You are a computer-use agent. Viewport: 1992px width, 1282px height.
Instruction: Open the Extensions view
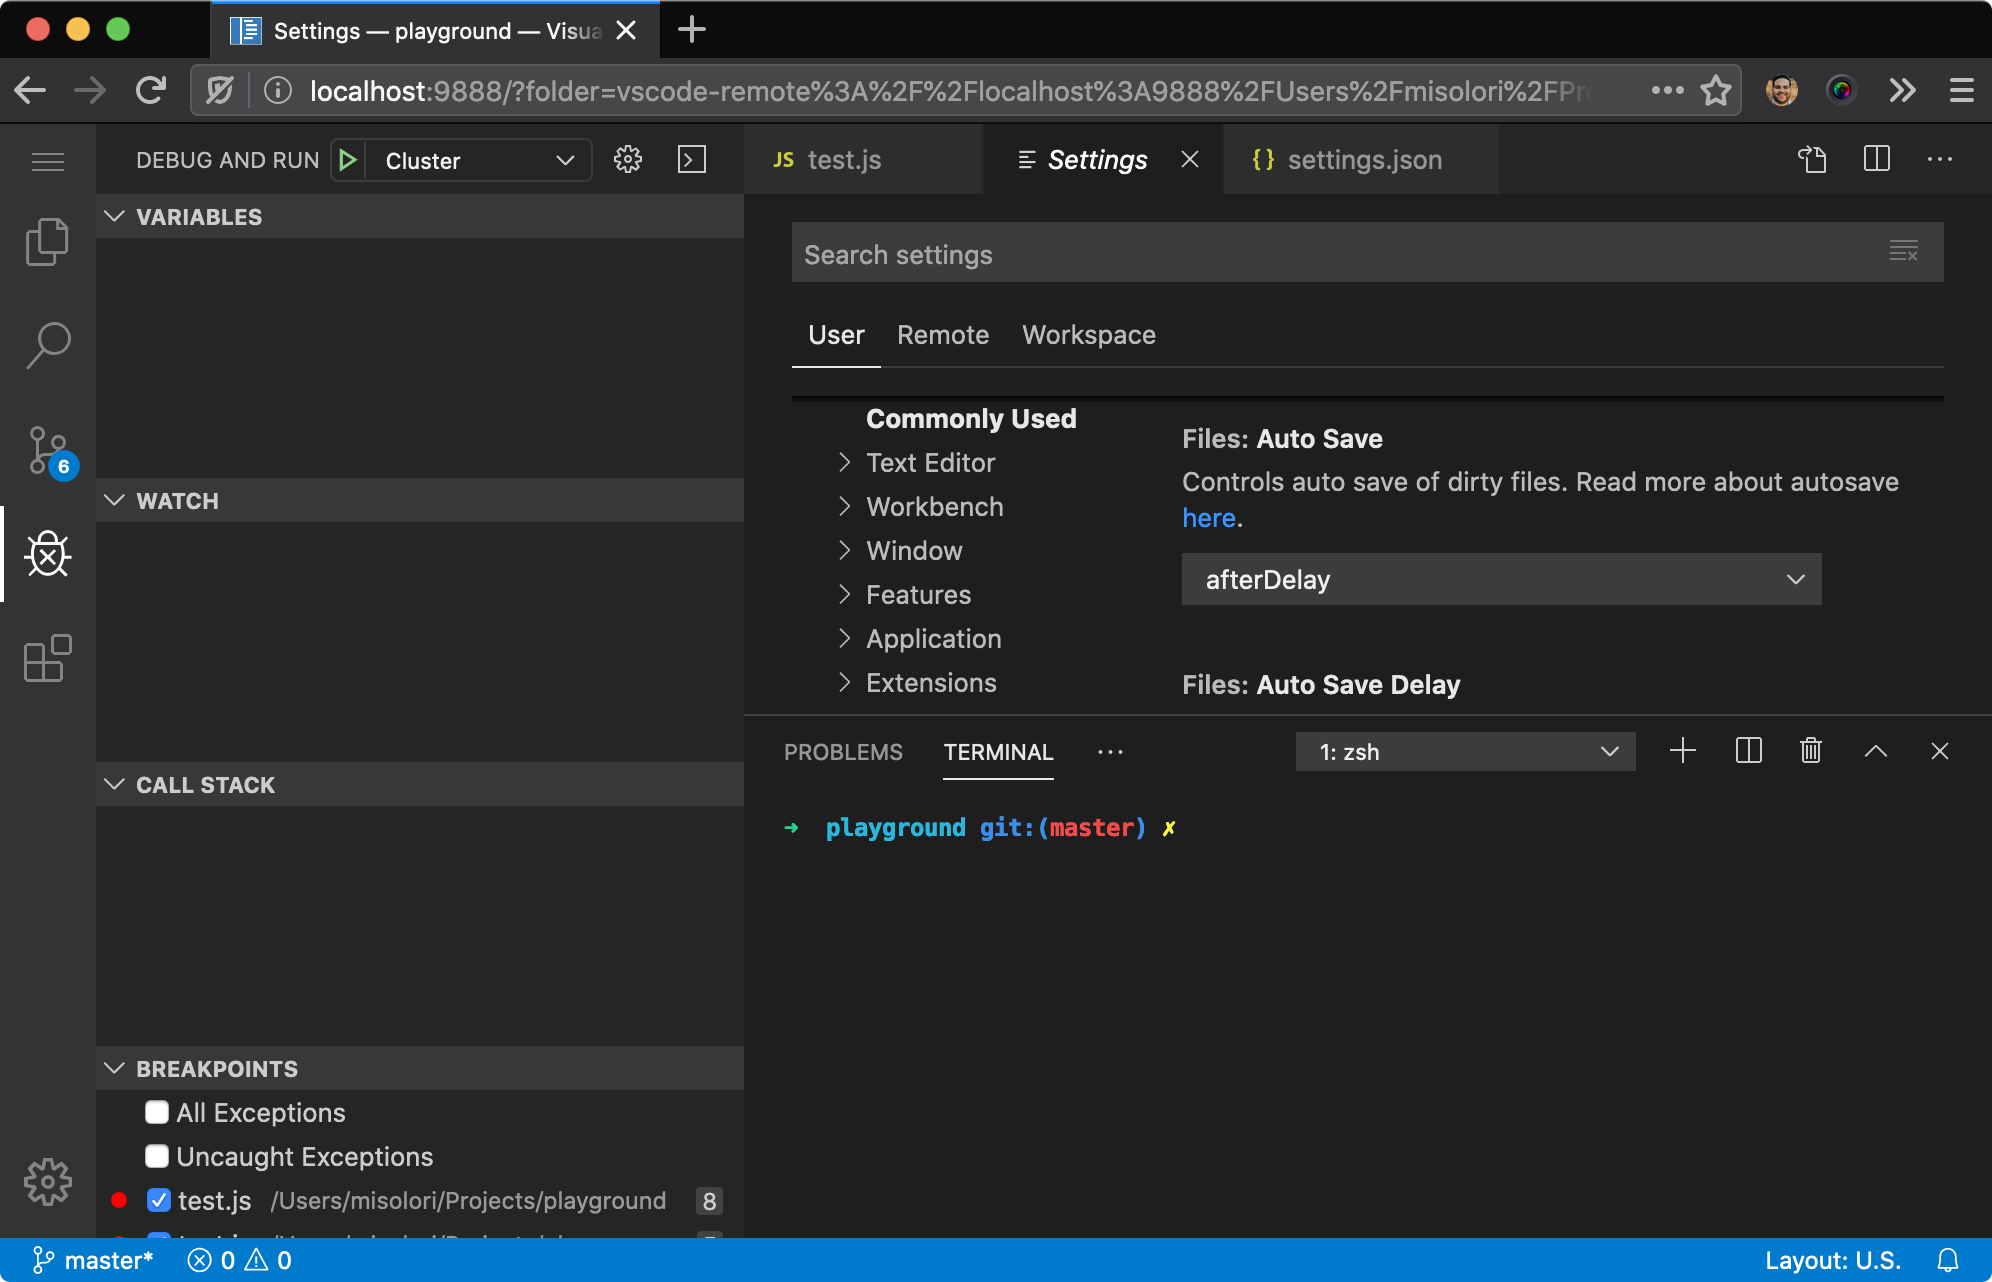47,658
